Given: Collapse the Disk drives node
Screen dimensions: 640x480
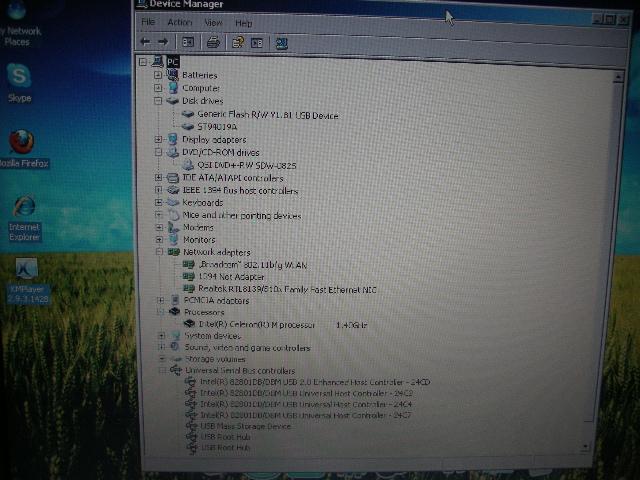Looking at the screenshot, I should point(158,101).
